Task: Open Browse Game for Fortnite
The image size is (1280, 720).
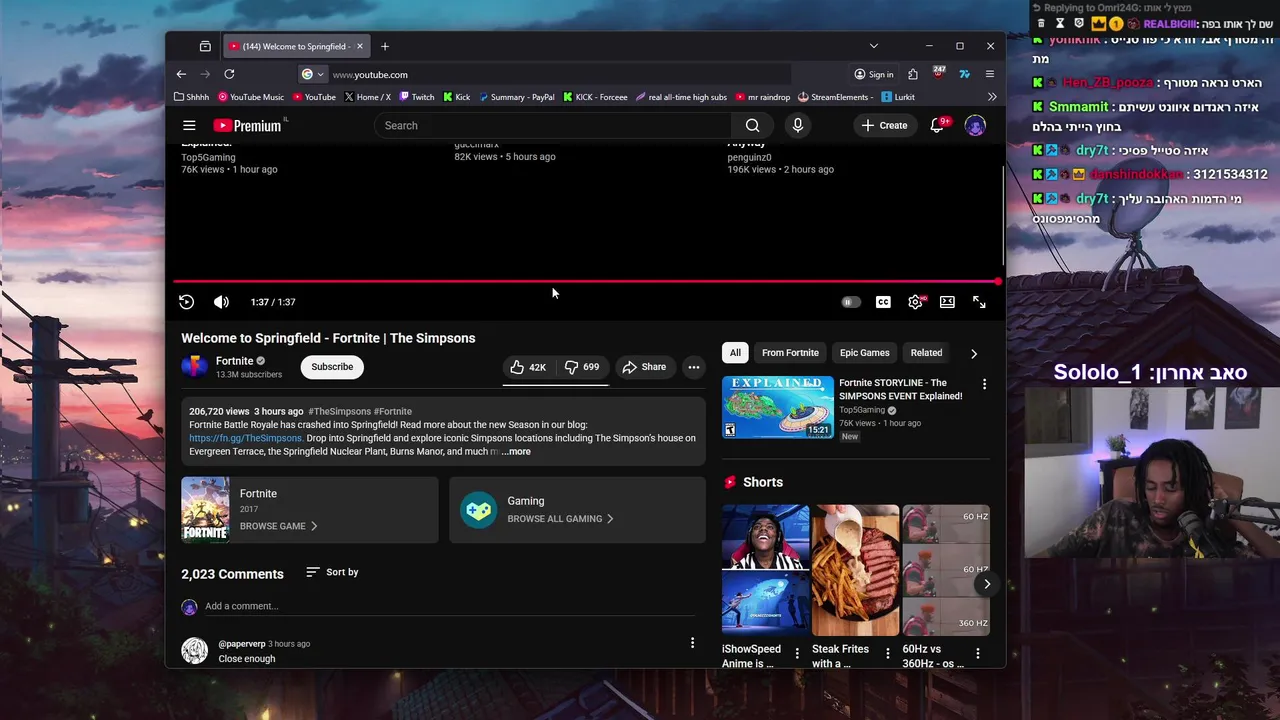Action: (278, 526)
